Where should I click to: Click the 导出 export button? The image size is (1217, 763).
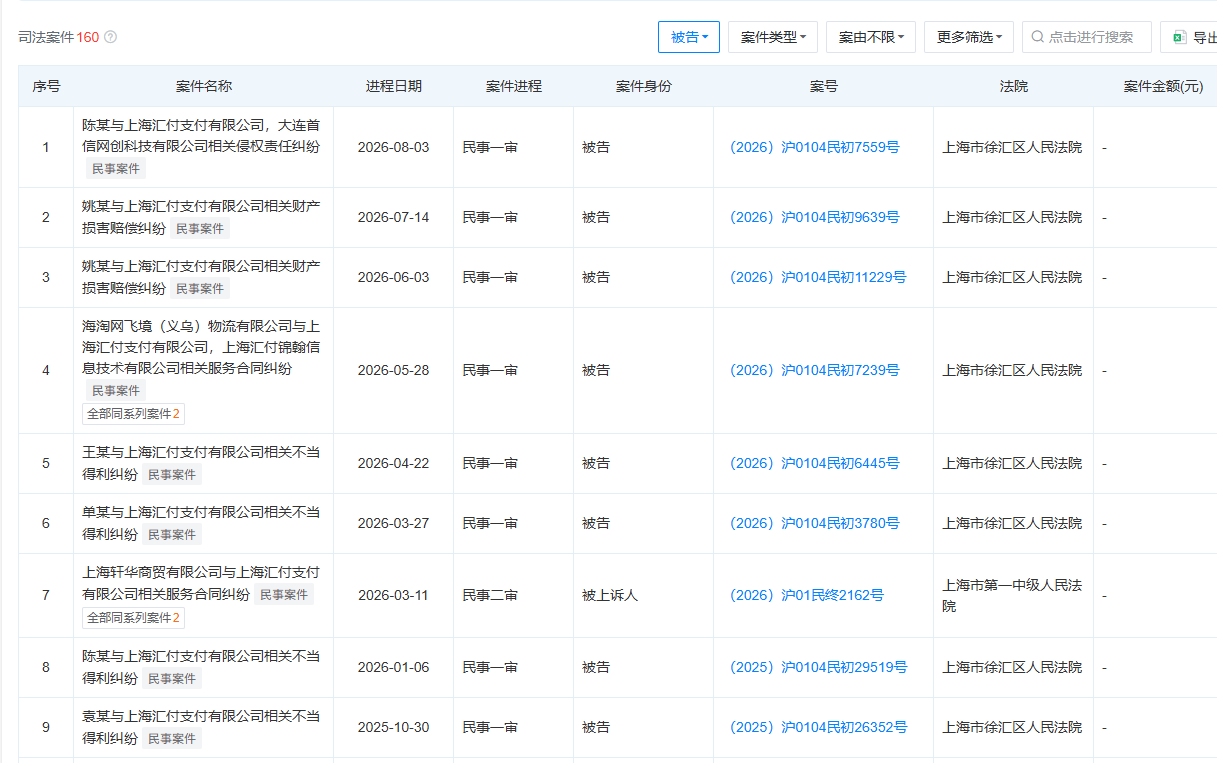[x=1190, y=37]
